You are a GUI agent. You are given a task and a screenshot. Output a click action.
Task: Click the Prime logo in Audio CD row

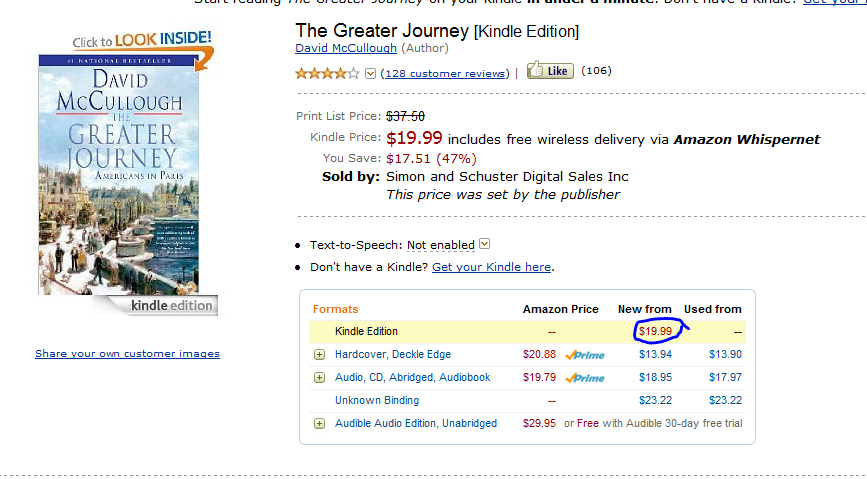click(584, 378)
